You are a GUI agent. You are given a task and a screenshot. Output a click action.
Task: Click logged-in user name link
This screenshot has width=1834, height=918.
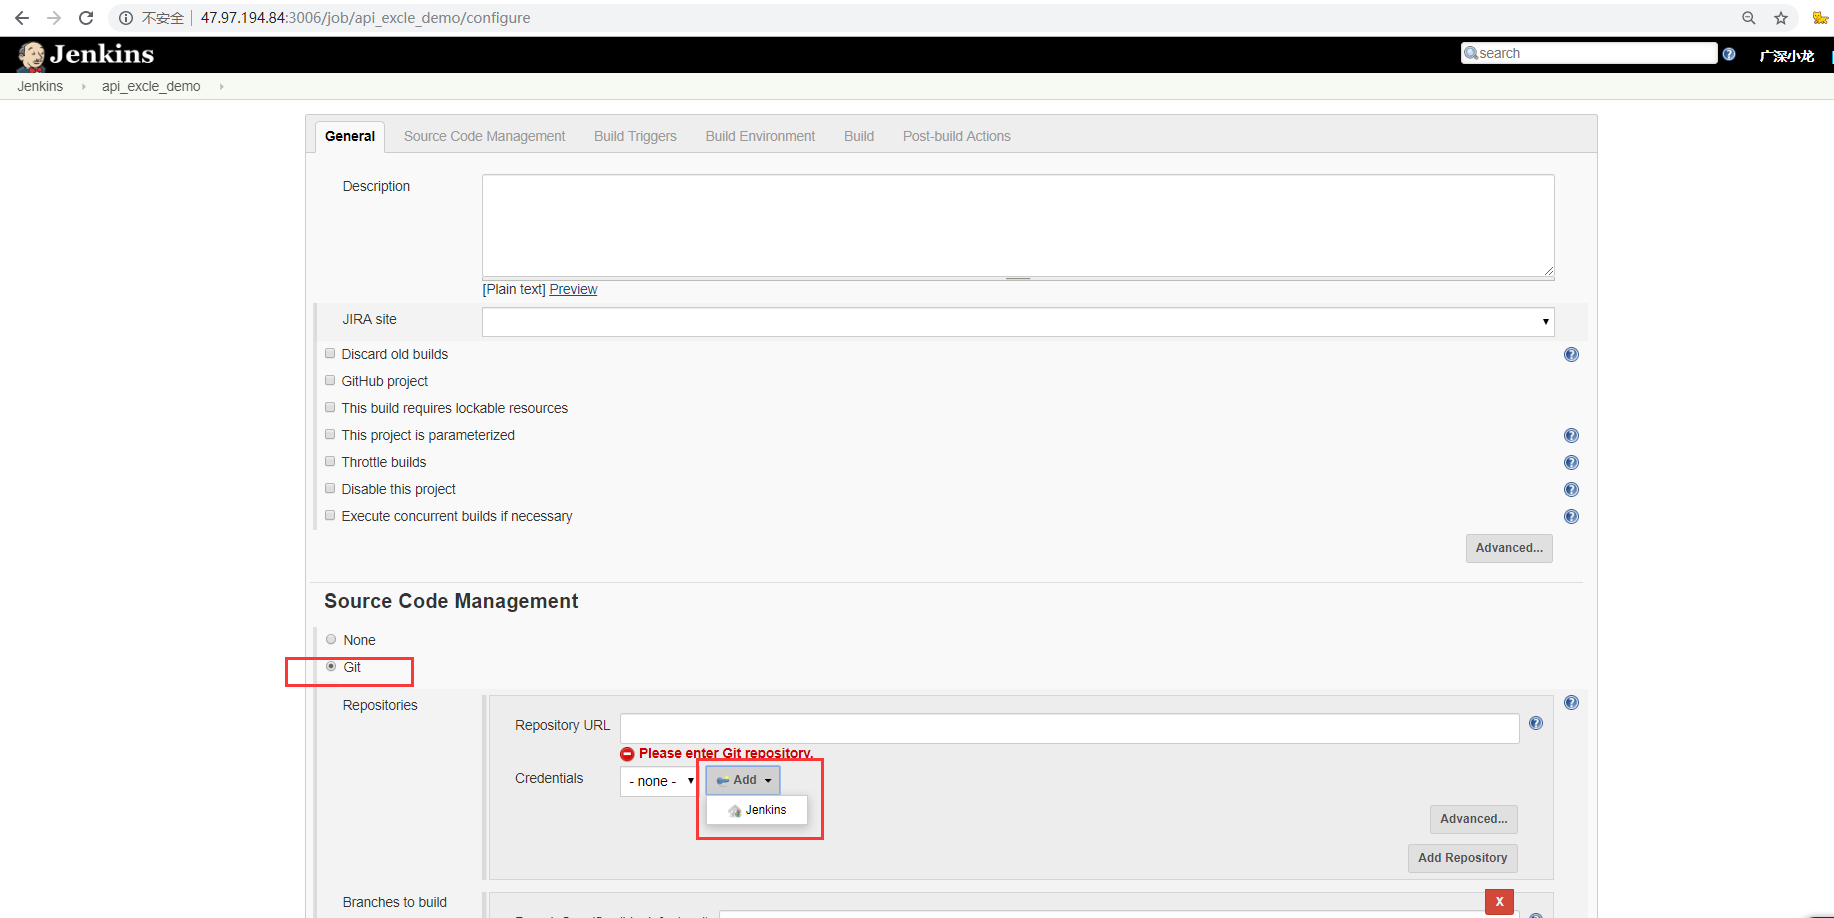coord(1786,56)
